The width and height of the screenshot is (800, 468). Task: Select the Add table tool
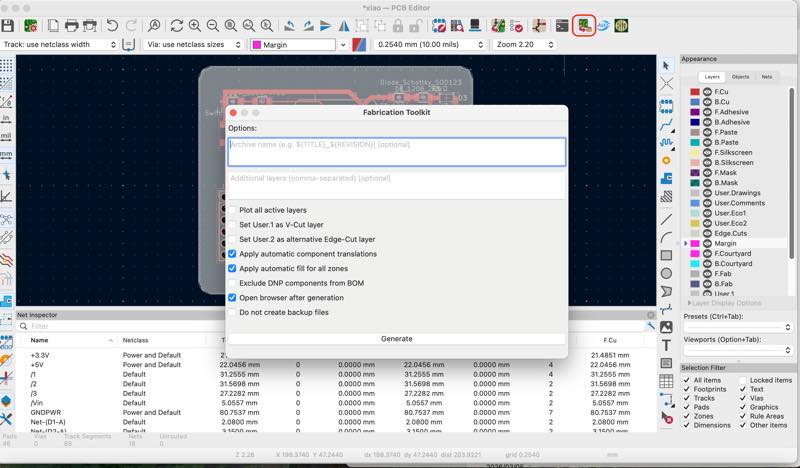point(666,381)
